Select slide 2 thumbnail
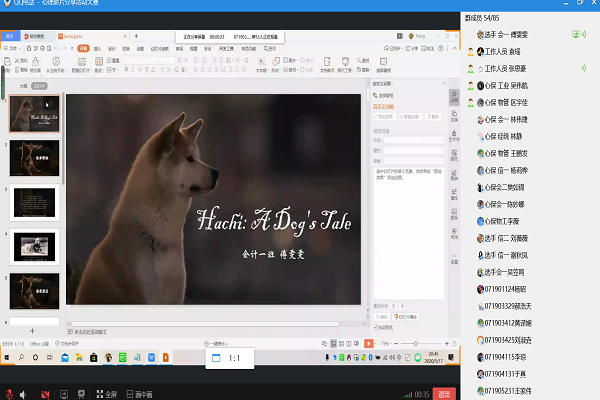 (34, 158)
